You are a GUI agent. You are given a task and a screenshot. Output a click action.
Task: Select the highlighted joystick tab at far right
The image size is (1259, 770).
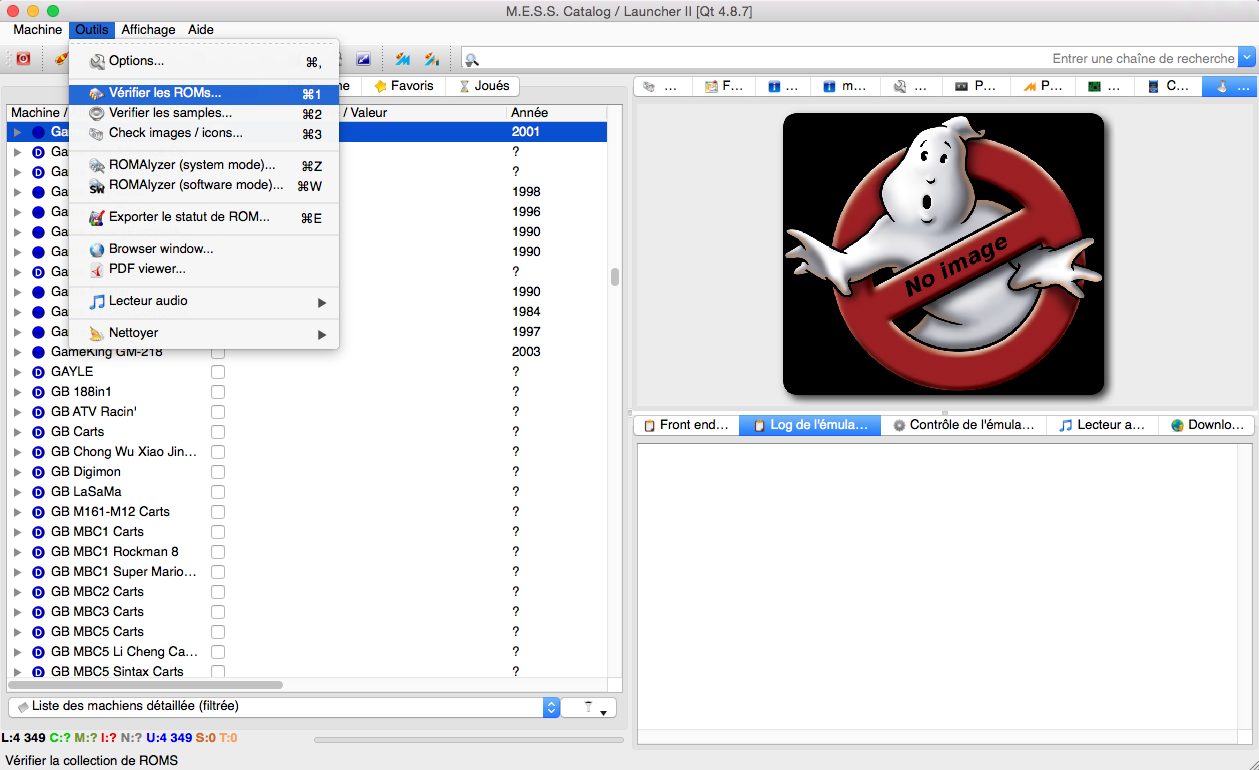pos(1228,86)
